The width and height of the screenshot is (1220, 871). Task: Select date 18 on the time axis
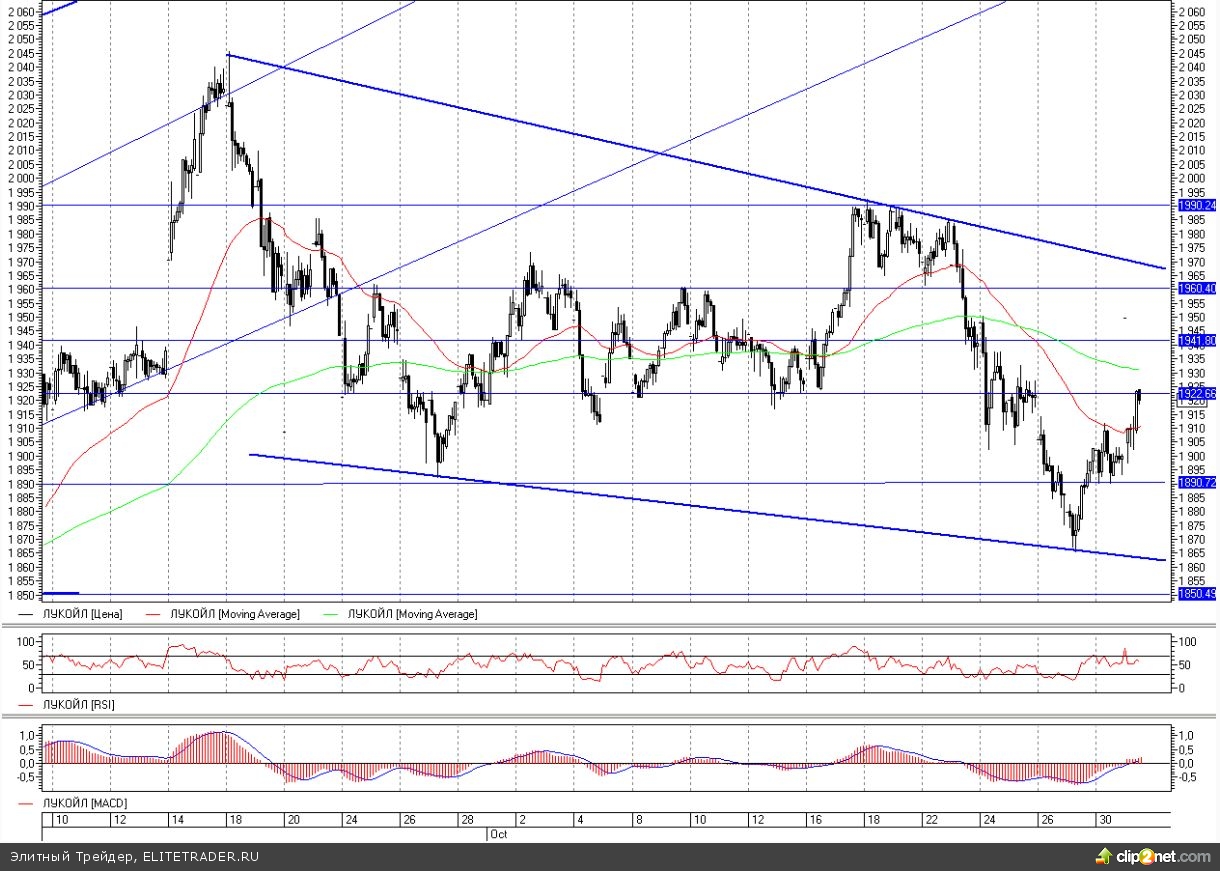coord(238,820)
